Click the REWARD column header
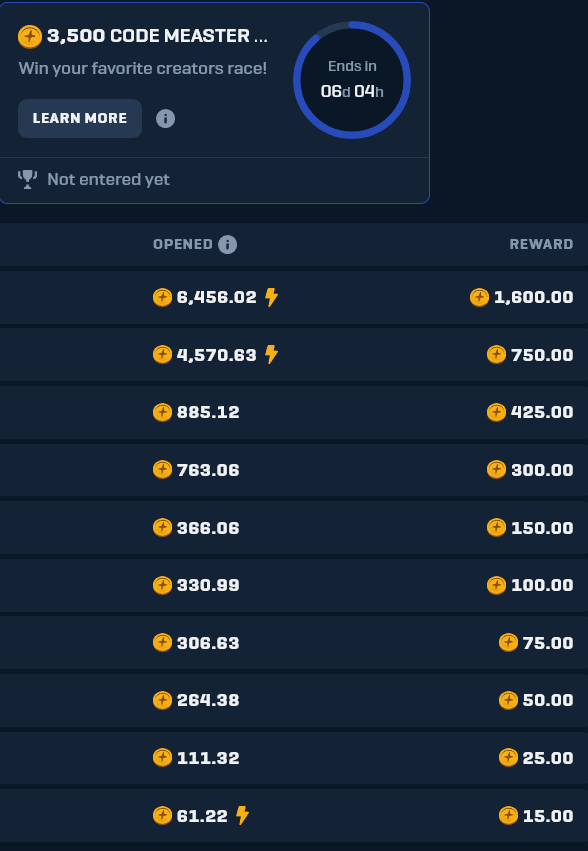588x851 pixels. (x=541, y=244)
